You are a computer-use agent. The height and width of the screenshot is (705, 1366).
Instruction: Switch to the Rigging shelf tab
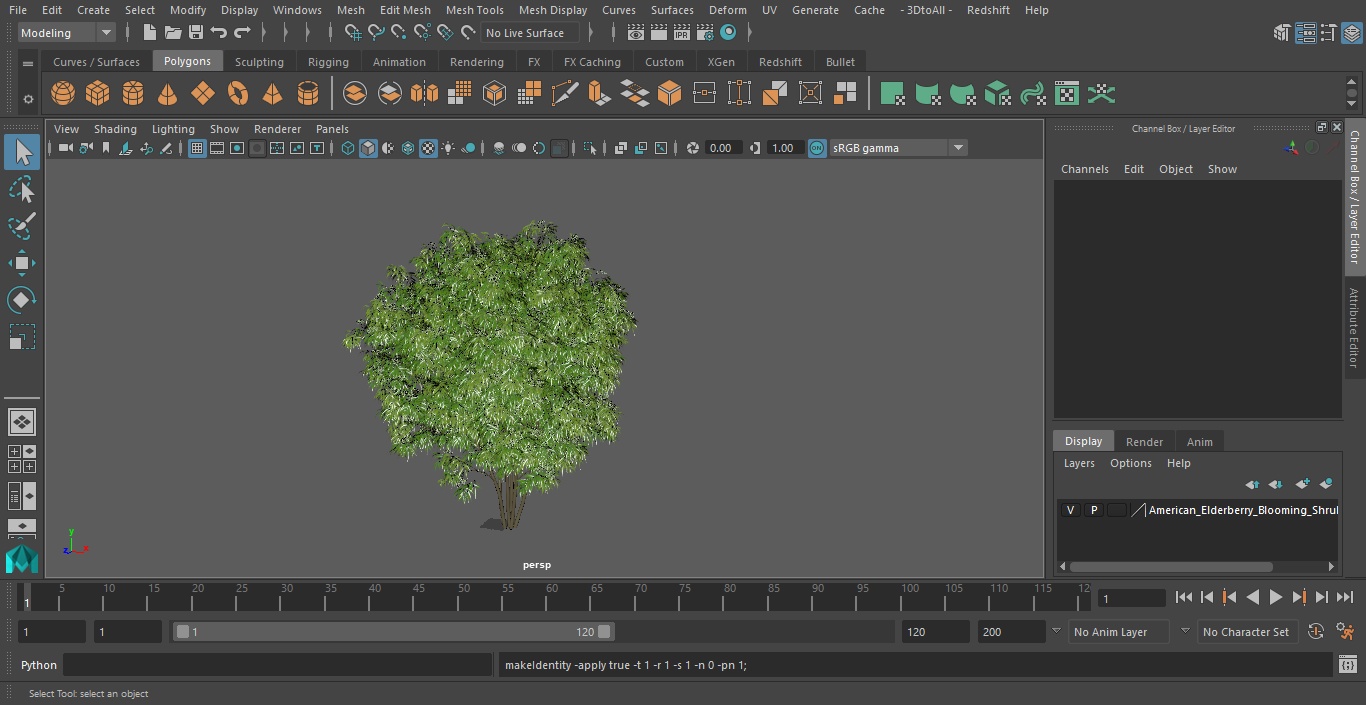328,62
